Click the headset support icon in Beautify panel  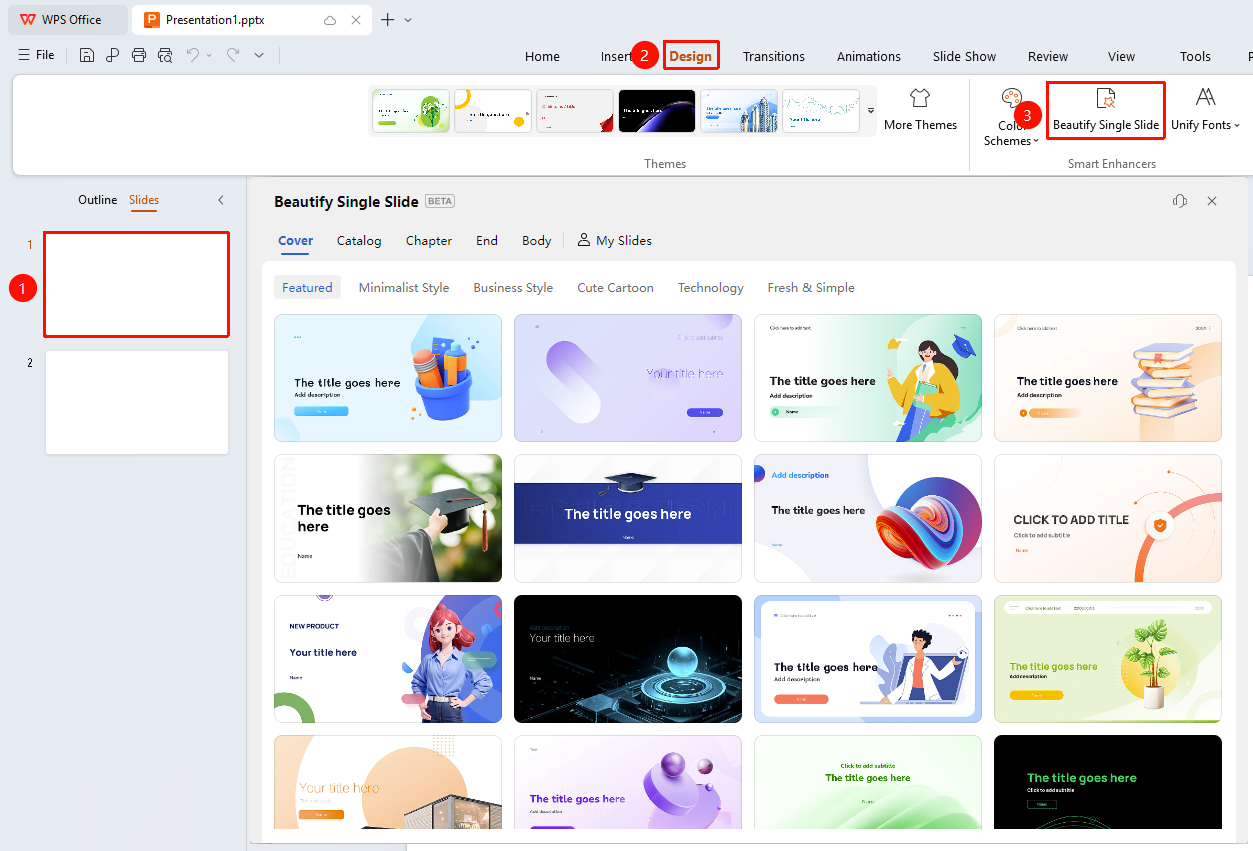(x=1180, y=201)
